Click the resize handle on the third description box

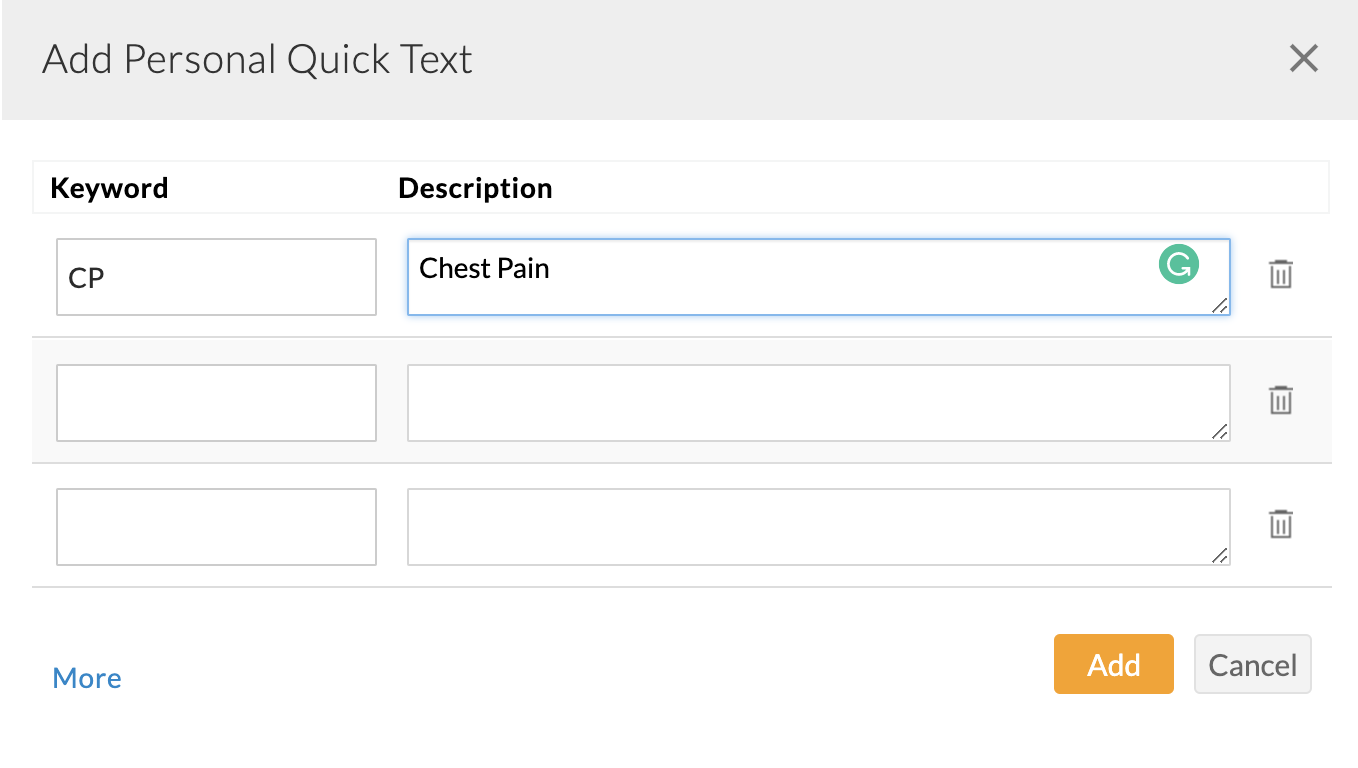tap(1222, 558)
